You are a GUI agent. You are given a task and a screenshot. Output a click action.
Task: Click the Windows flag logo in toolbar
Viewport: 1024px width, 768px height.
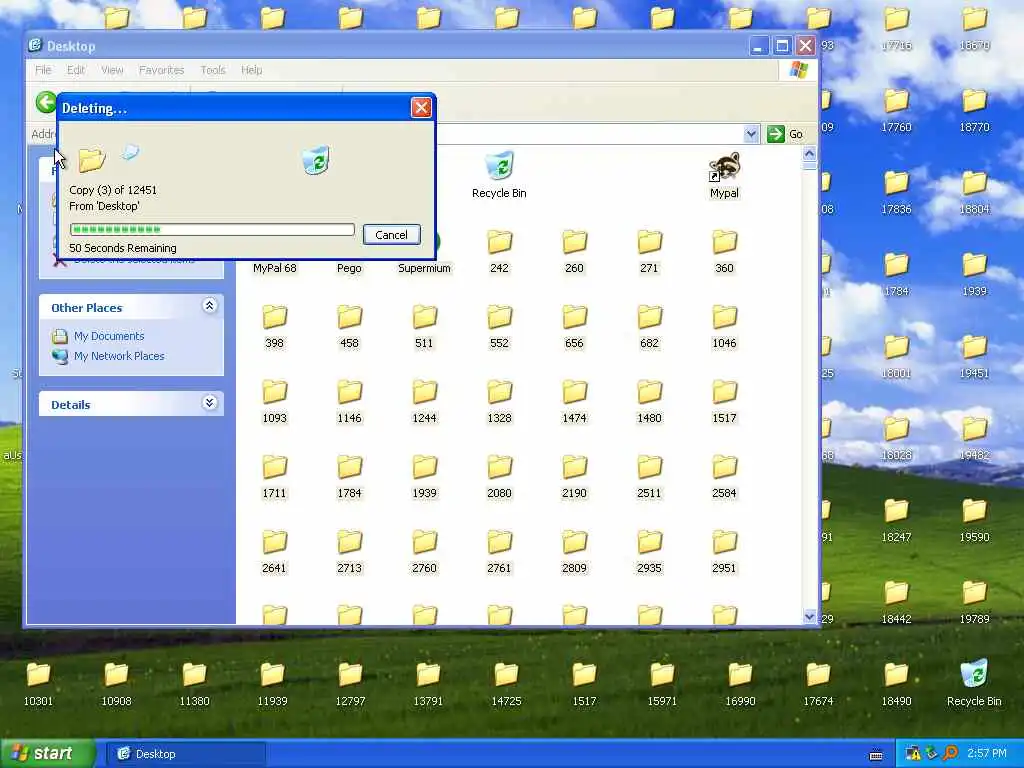[798, 70]
